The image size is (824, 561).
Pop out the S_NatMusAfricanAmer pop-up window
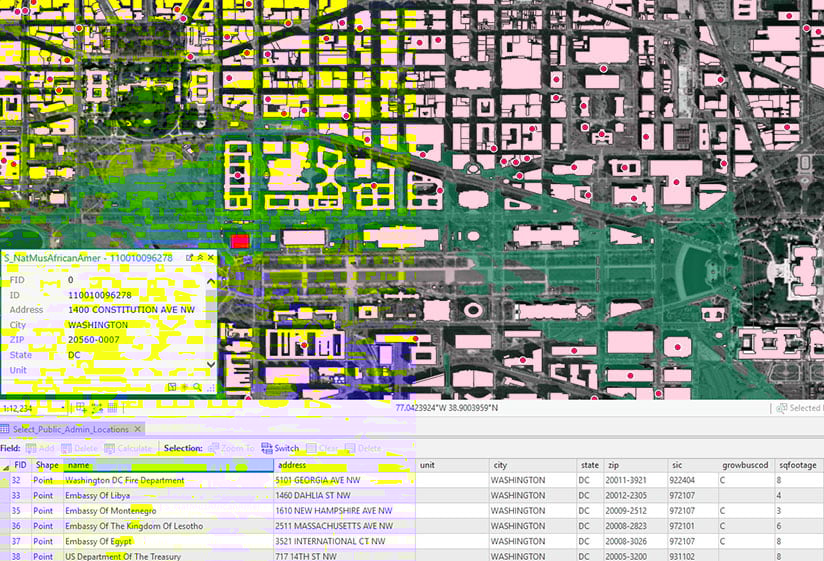pyautogui.click(x=189, y=257)
